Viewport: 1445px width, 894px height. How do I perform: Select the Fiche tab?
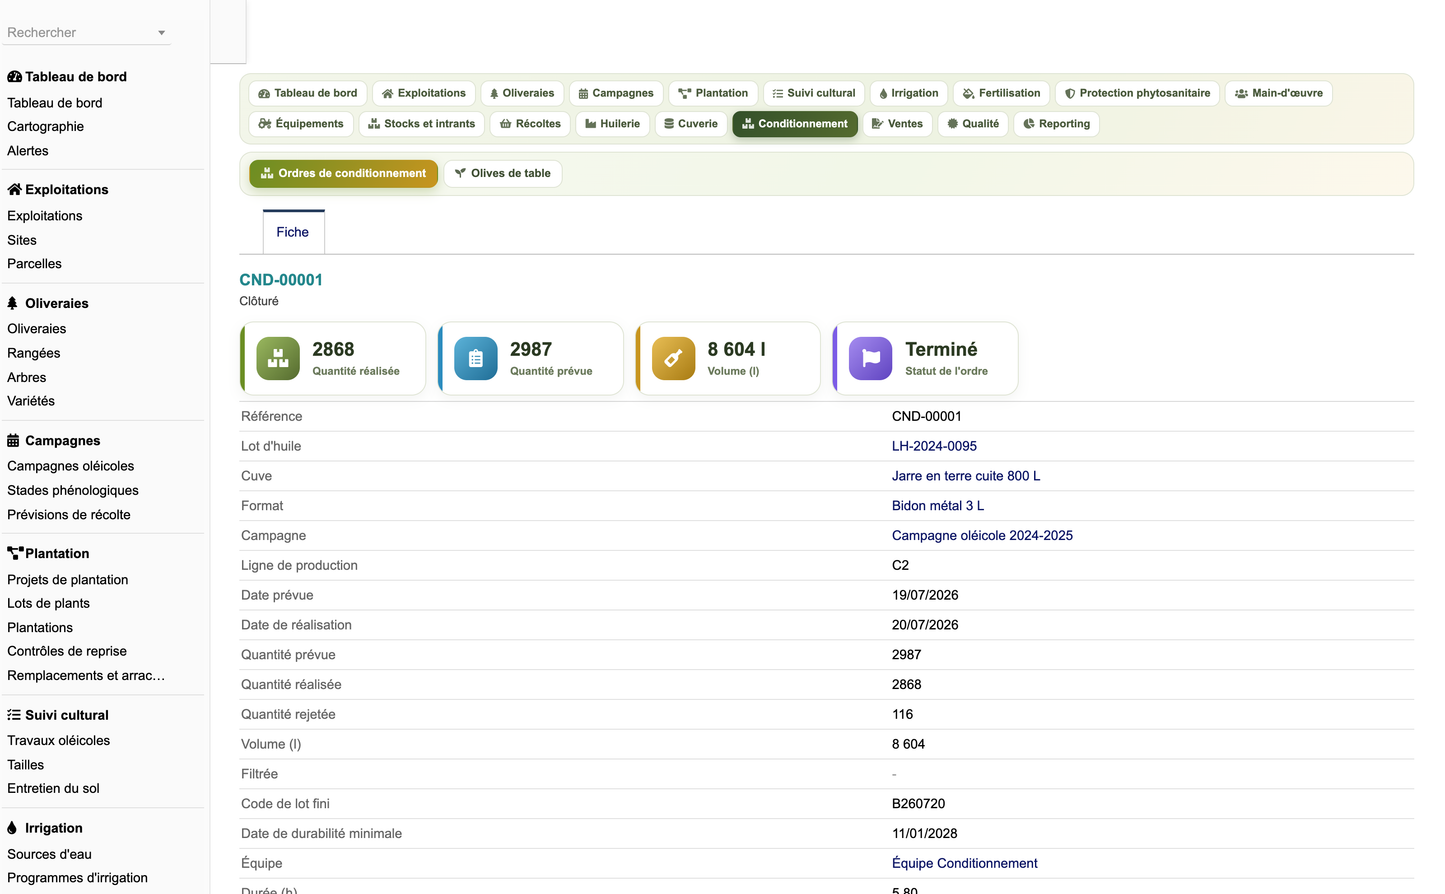(293, 232)
